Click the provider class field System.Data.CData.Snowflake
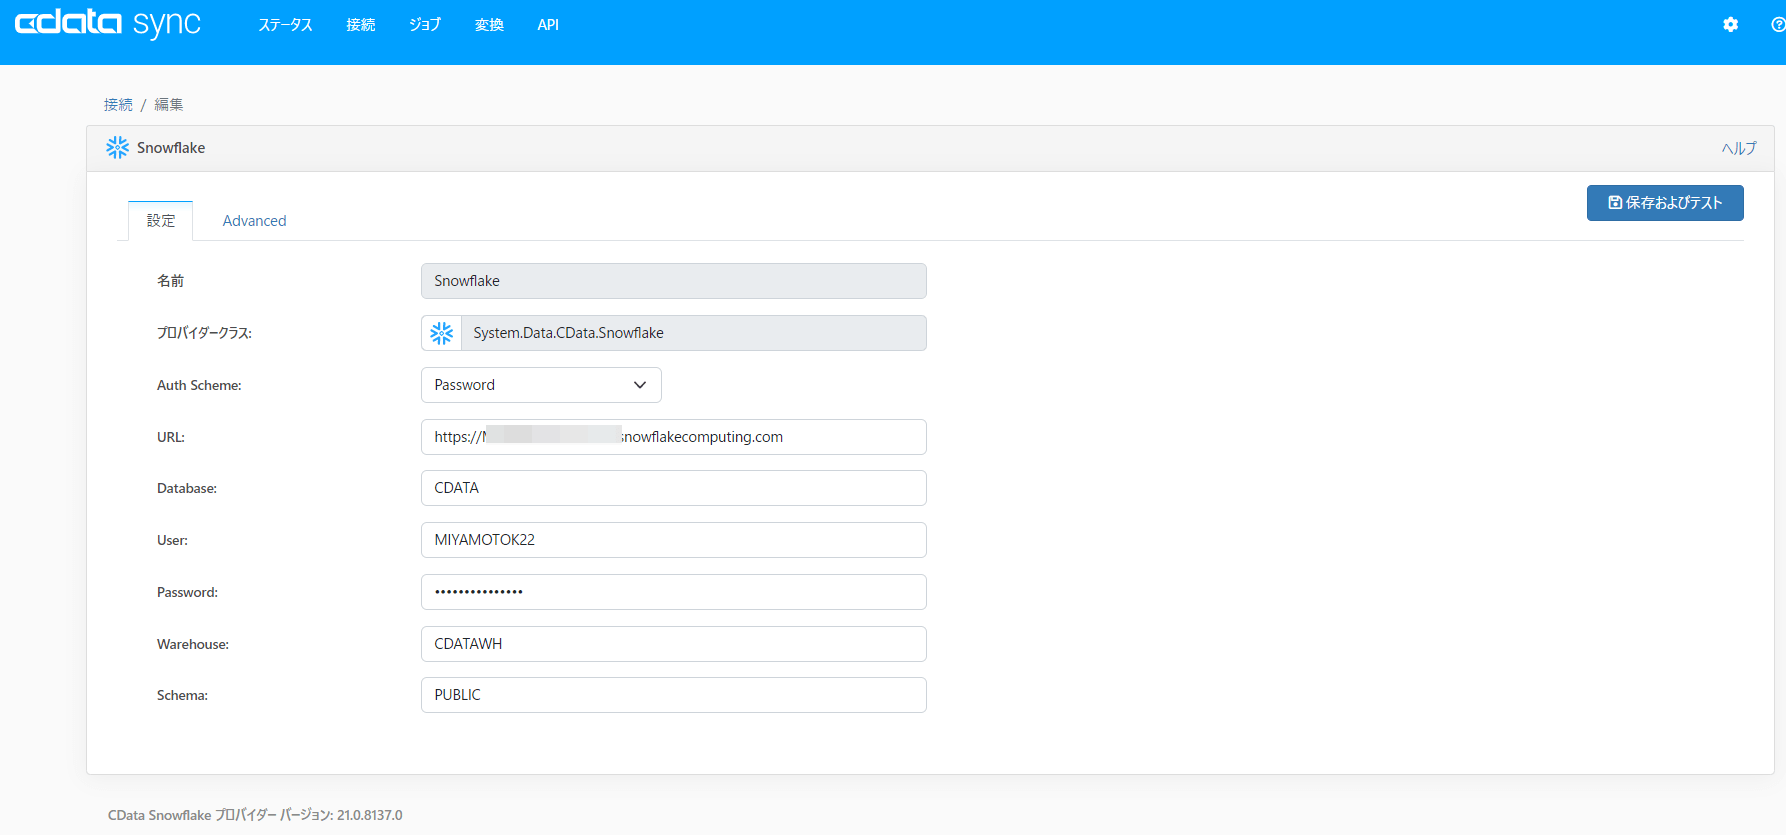Image resolution: width=1786 pixels, height=835 pixels. click(x=694, y=333)
